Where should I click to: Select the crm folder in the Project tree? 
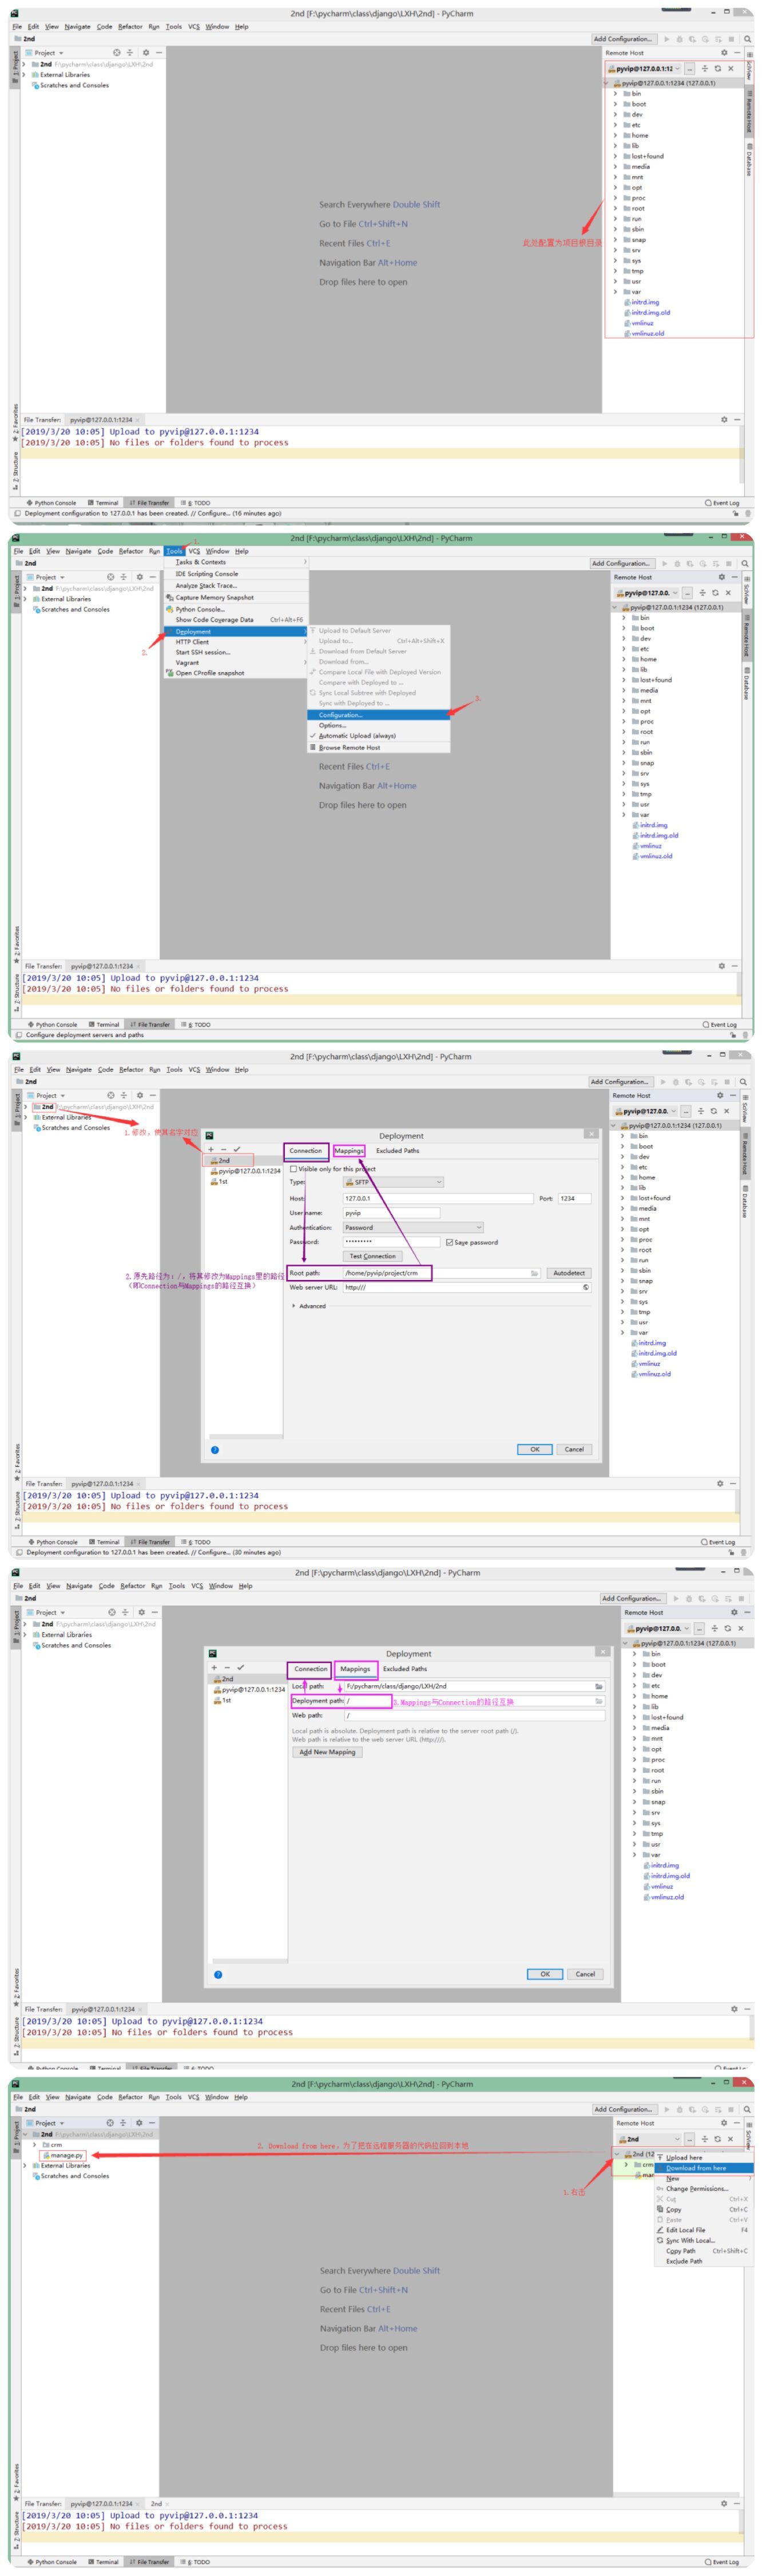[53, 2144]
